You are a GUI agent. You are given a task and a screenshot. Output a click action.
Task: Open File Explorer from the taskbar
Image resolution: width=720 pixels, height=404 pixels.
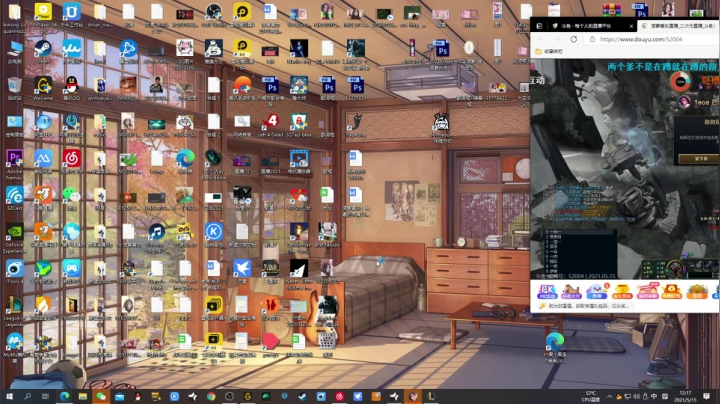tap(83, 396)
